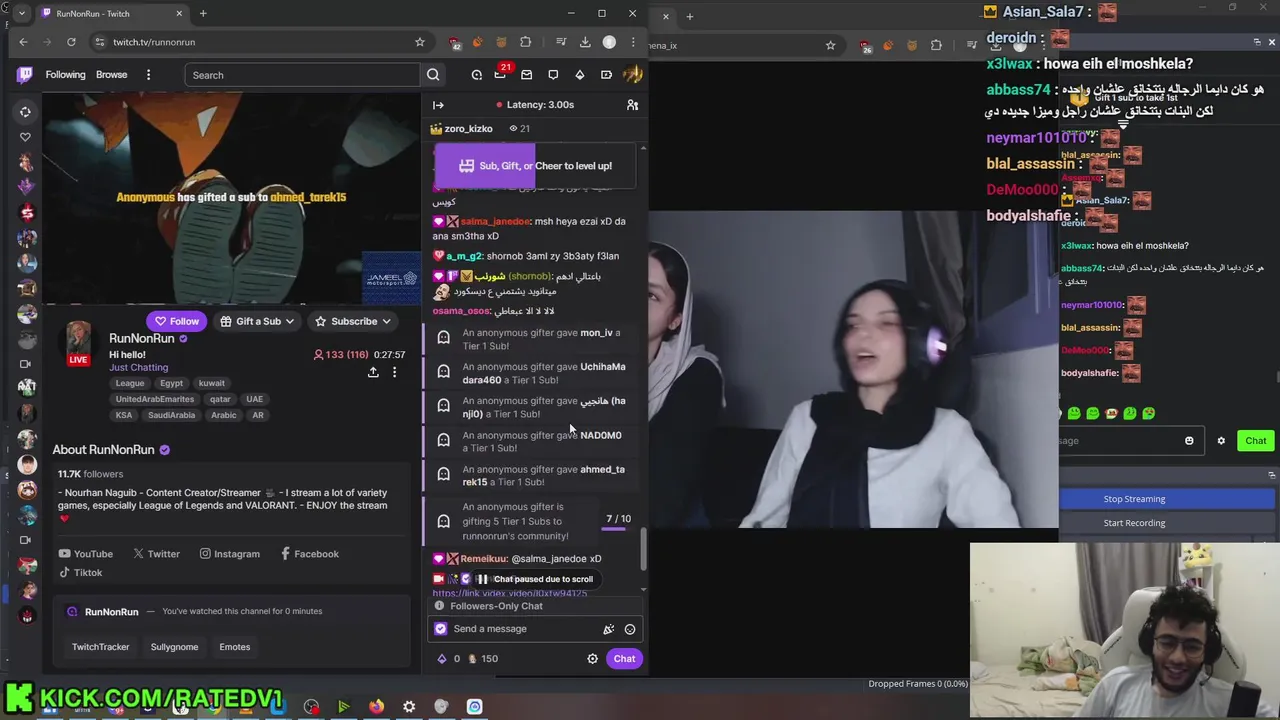The image size is (1280, 720).
Task: Send message with the purple Chat button
Action: [x=624, y=659]
